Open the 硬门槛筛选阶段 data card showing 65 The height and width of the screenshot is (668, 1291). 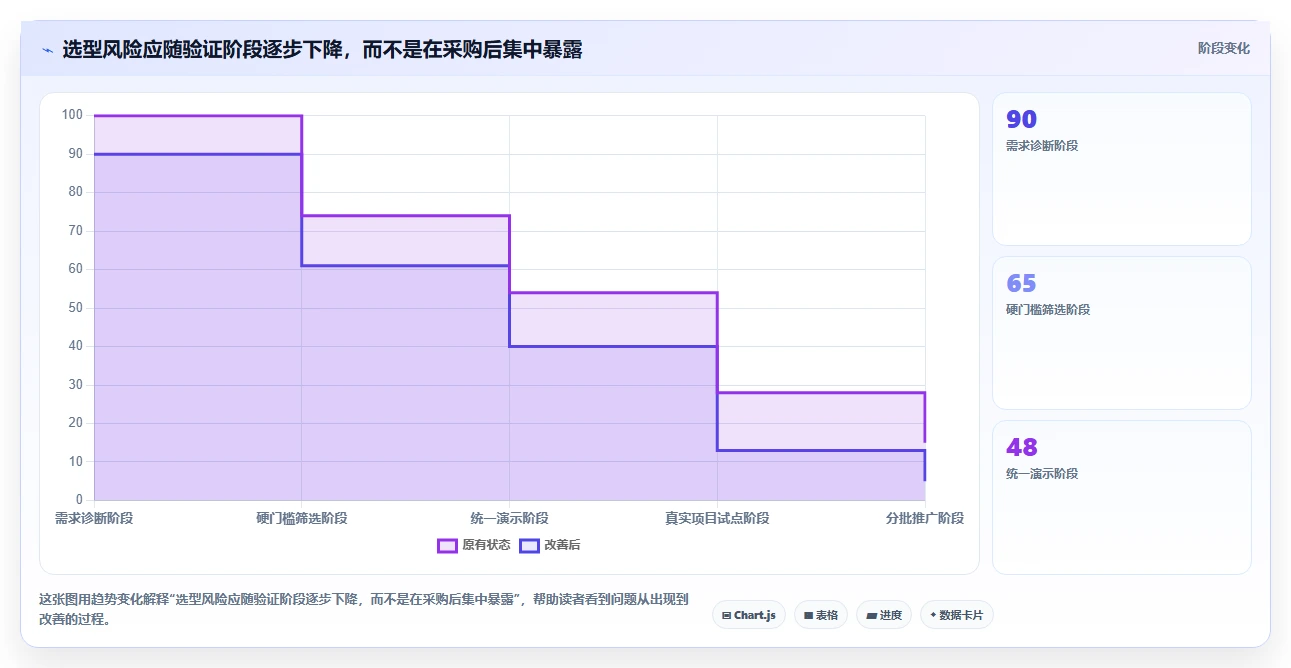tap(1121, 333)
